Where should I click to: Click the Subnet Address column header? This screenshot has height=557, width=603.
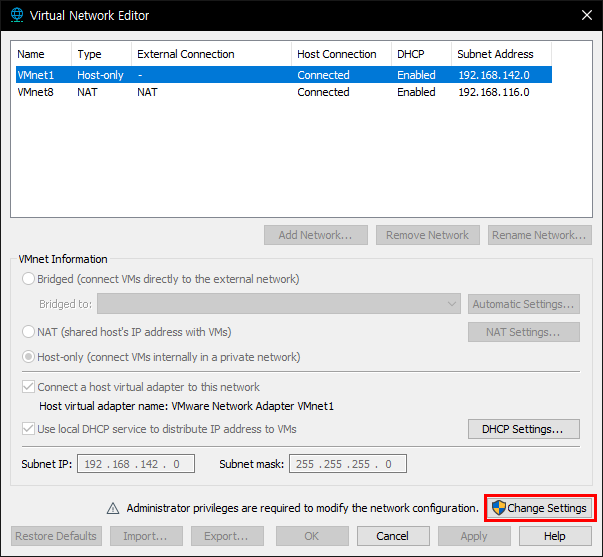(x=501, y=54)
